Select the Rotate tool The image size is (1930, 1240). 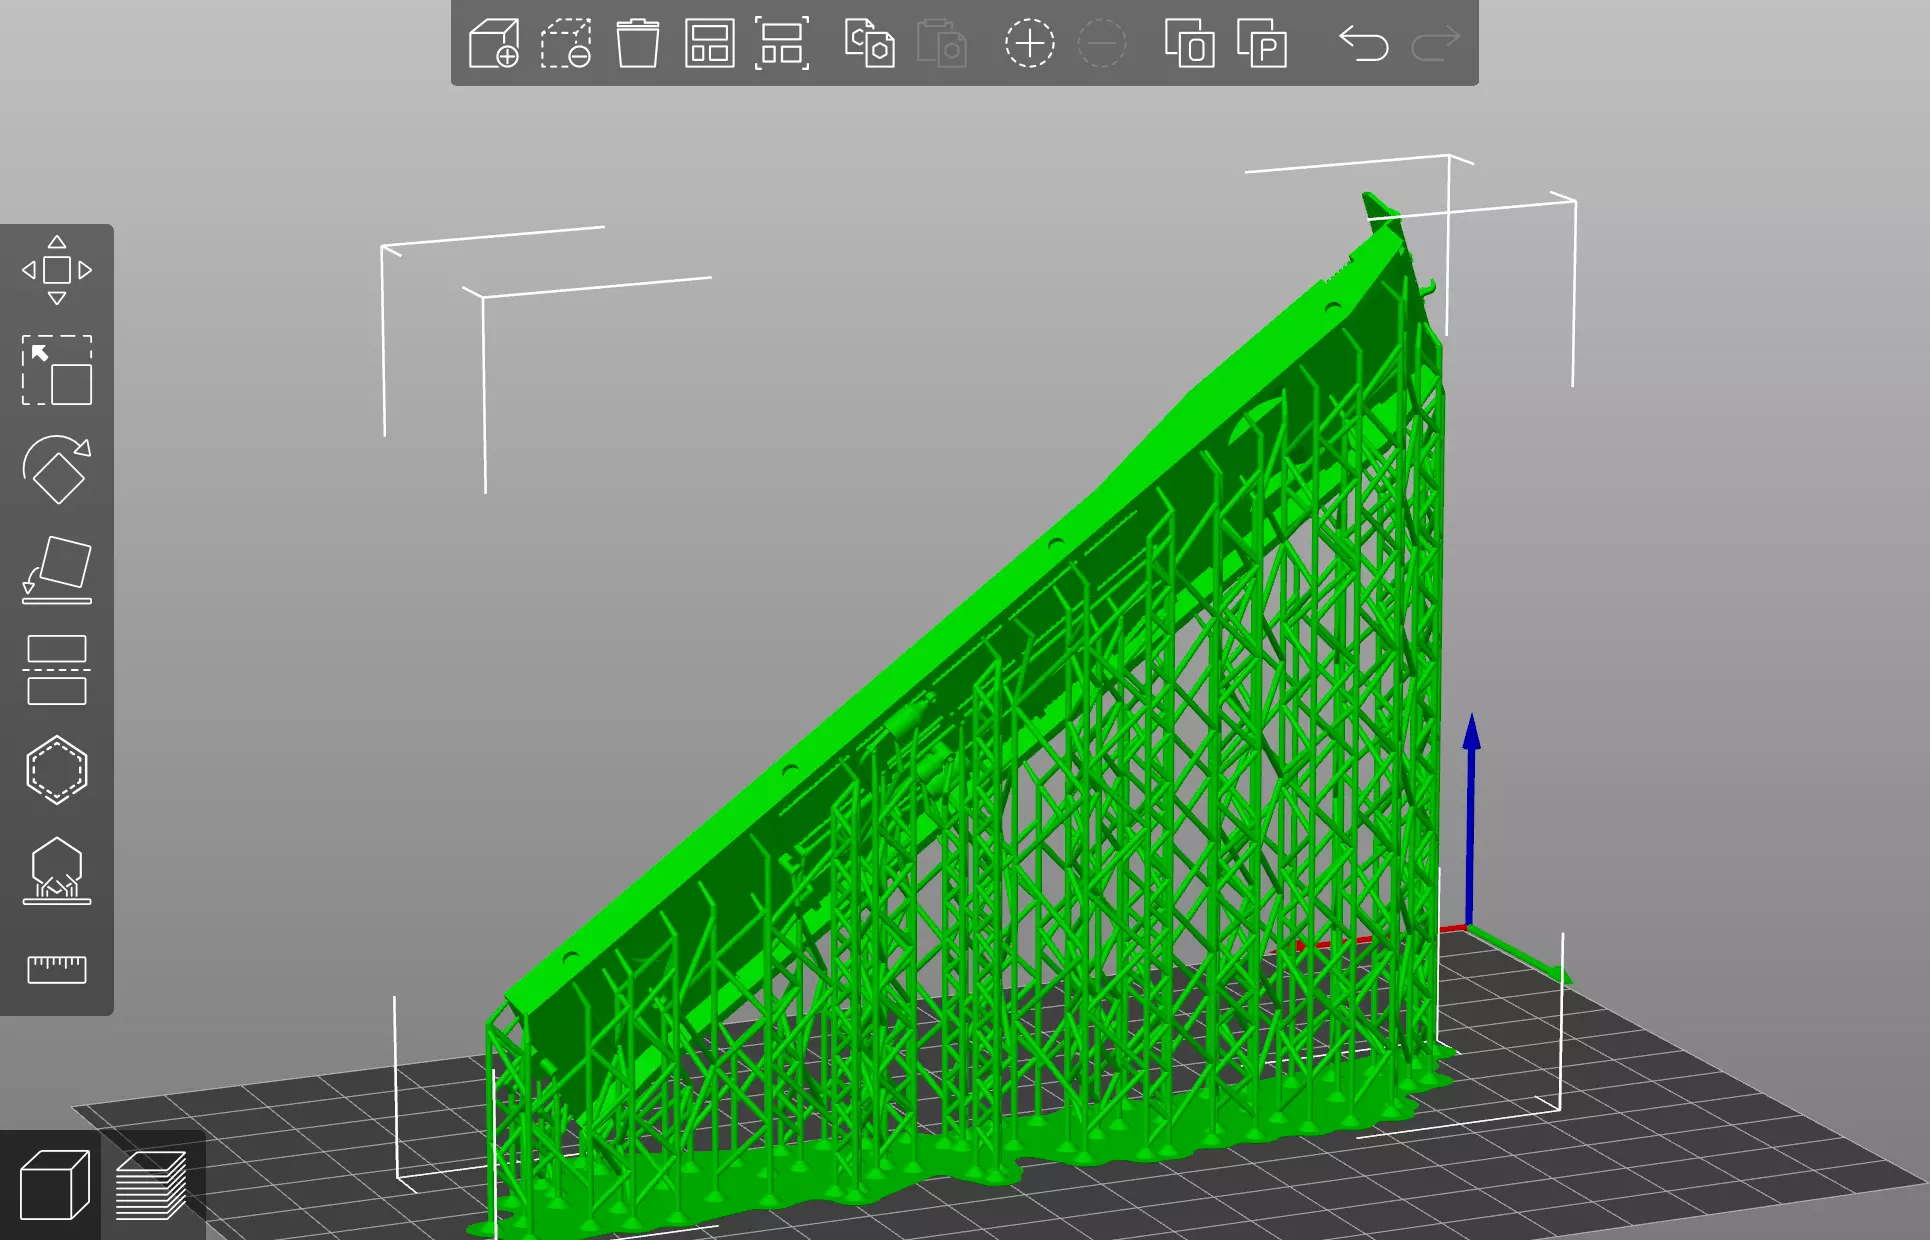pos(57,470)
